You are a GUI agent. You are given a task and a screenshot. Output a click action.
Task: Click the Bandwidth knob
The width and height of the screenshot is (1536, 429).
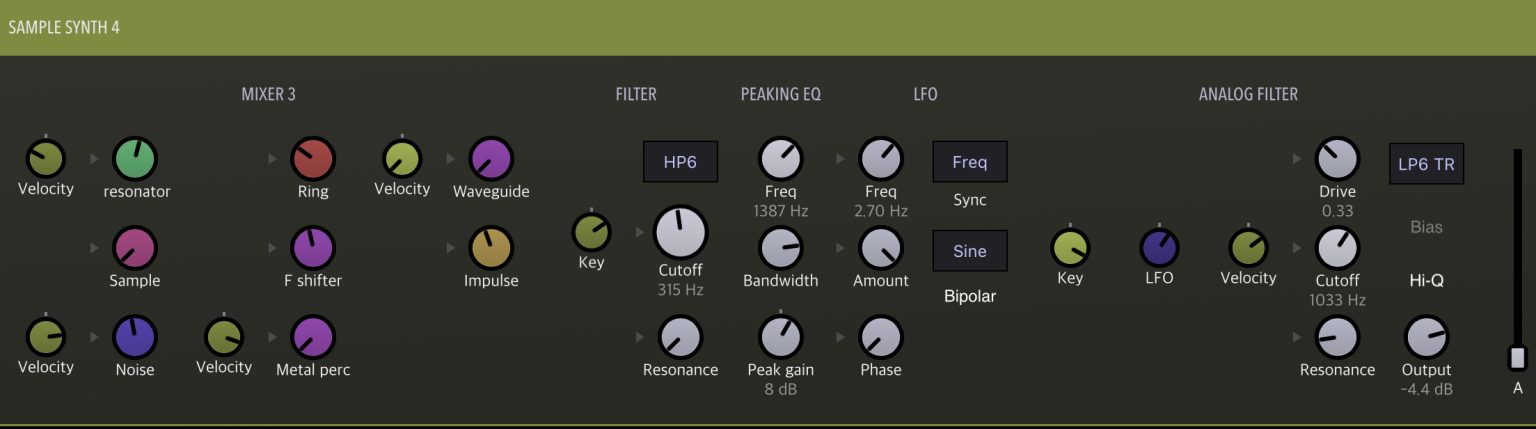(x=781, y=248)
